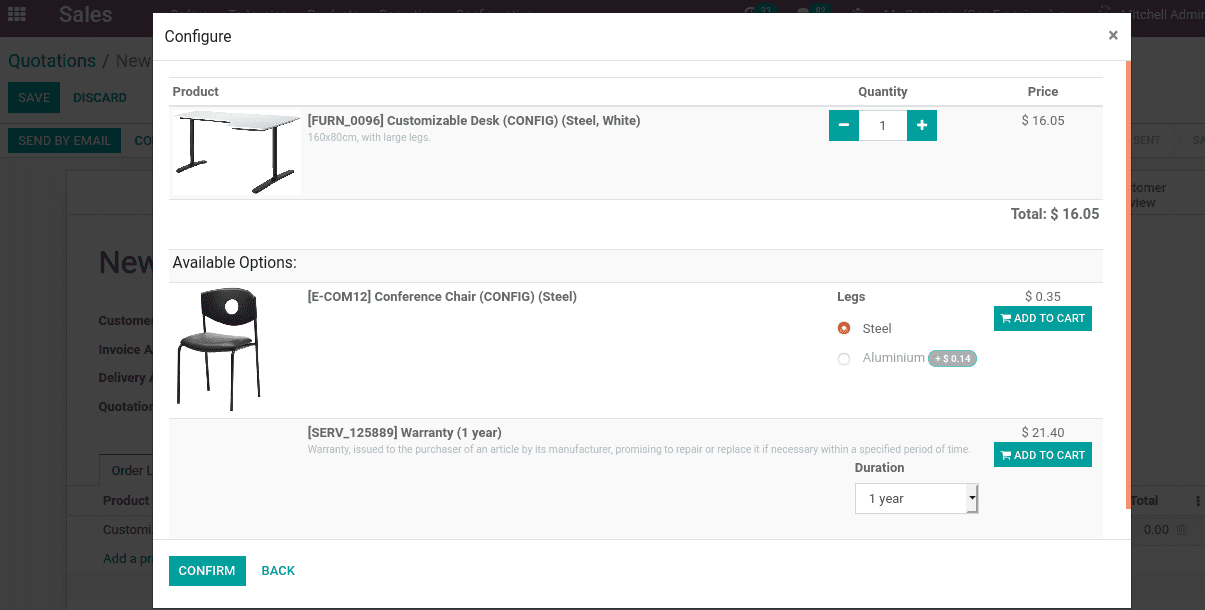Open the Mitchell Admin user menu

coord(1163,15)
